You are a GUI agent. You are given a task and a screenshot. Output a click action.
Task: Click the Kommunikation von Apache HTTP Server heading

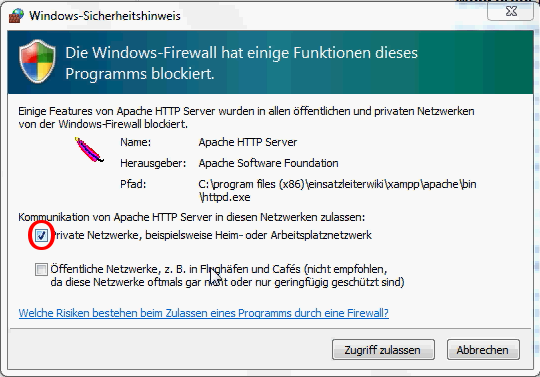pos(191,217)
